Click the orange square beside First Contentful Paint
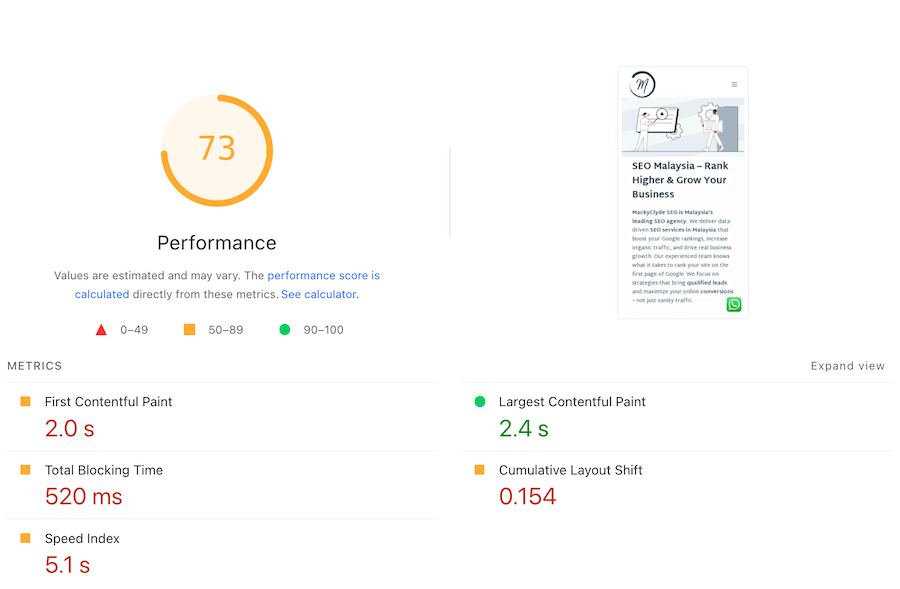 [26, 401]
